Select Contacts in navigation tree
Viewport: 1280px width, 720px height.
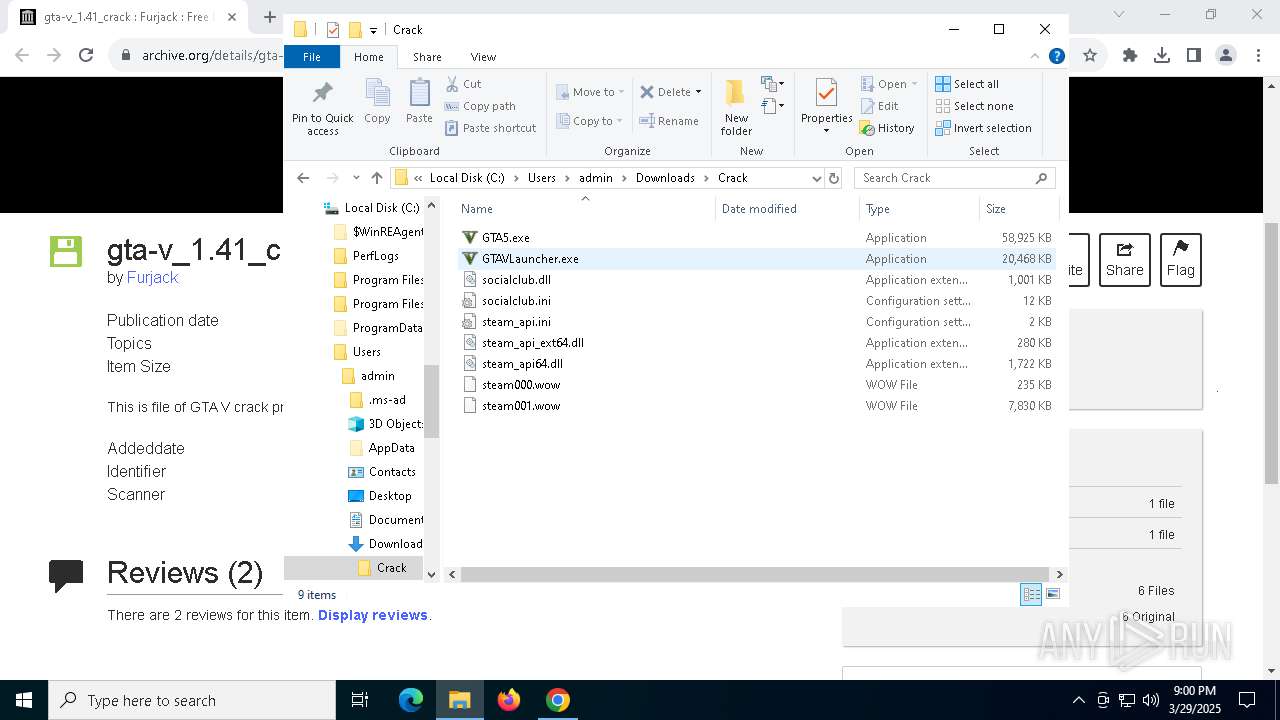click(392, 472)
